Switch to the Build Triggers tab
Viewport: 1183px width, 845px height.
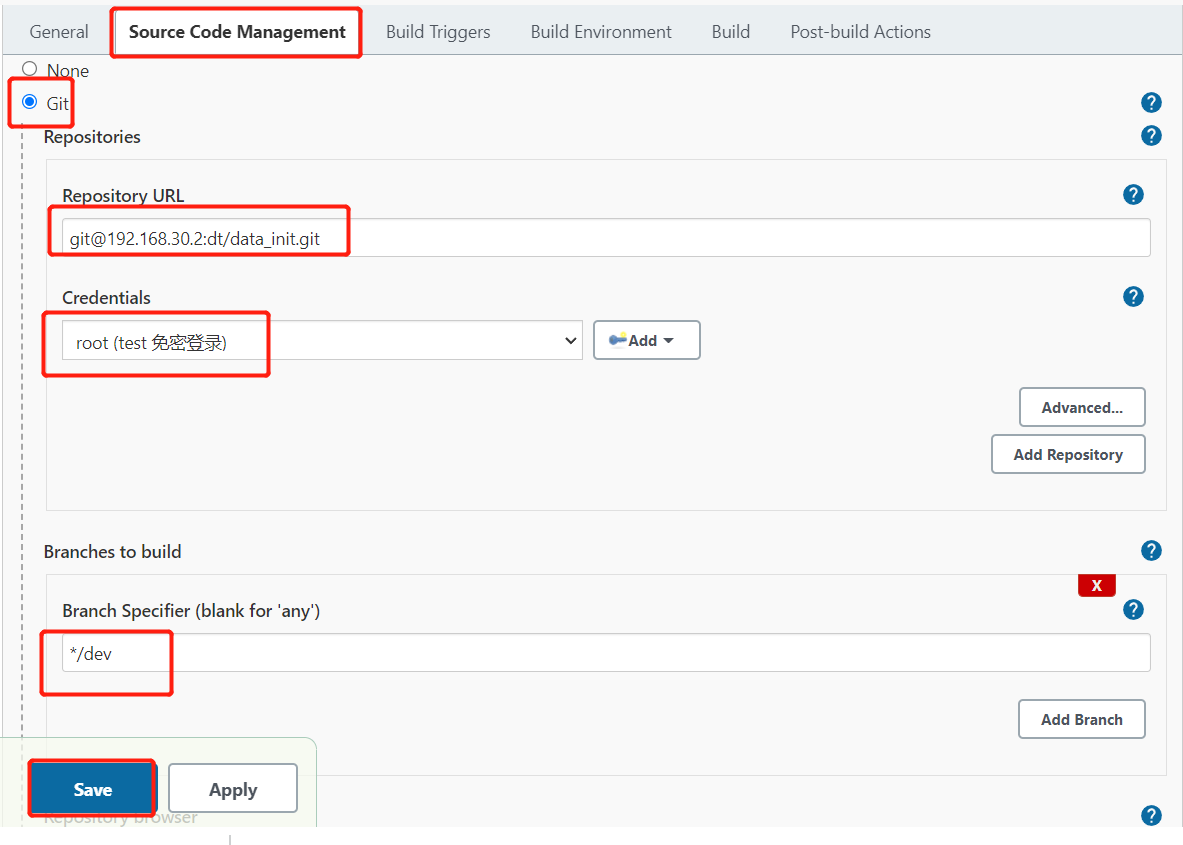click(438, 31)
